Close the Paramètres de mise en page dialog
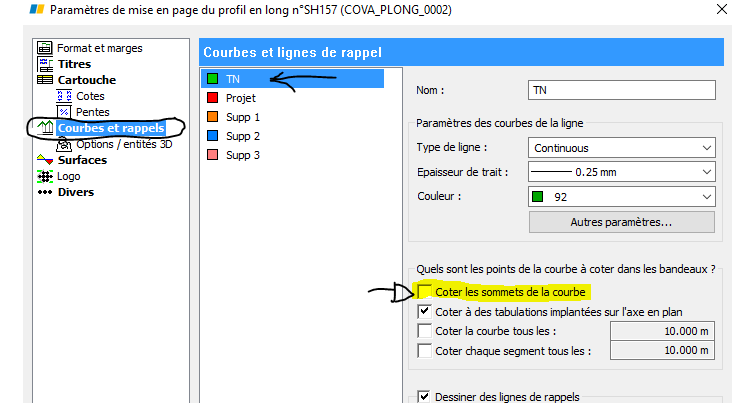This screenshot has width=732, height=403. click(x=722, y=9)
